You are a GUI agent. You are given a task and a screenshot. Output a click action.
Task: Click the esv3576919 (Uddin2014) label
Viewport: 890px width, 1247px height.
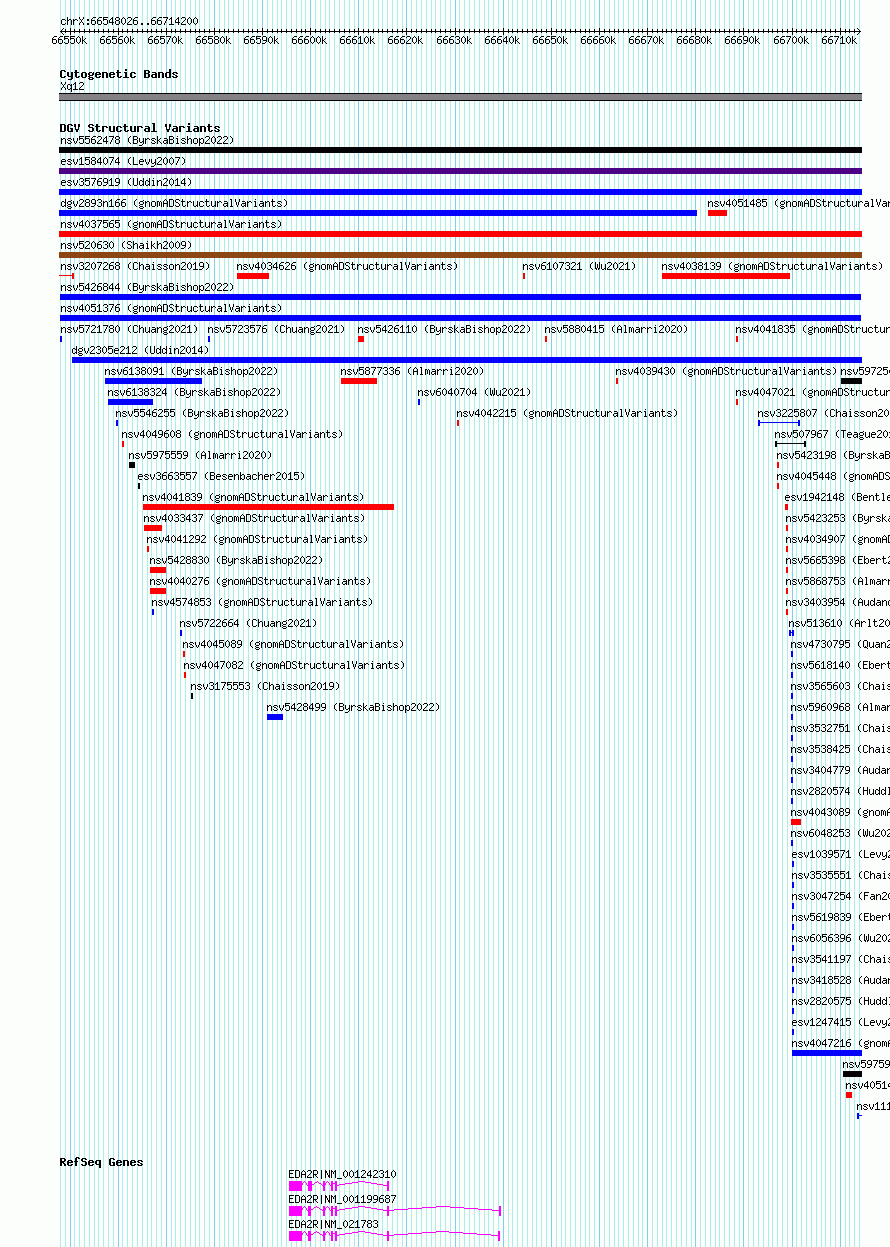pos(126,182)
